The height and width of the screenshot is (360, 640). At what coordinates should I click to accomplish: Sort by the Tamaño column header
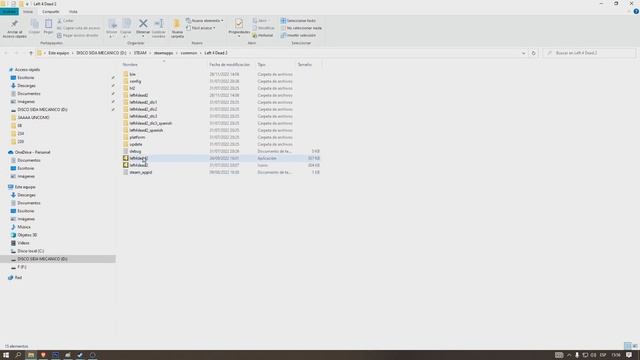(x=304, y=64)
